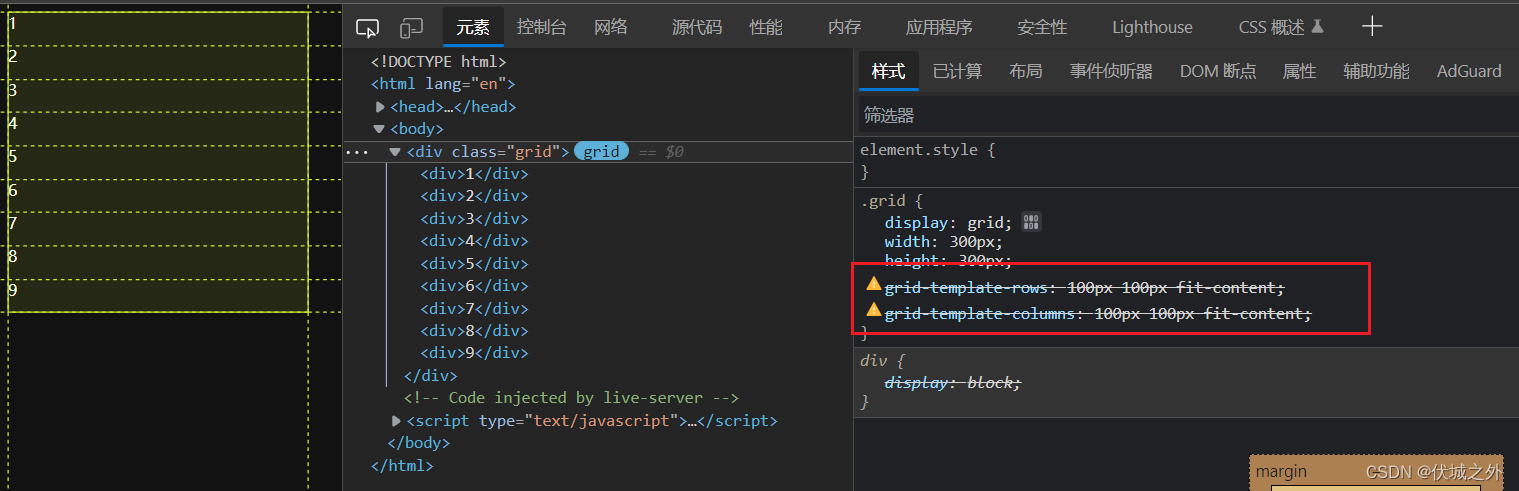The width and height of the screenshot is (1519, 491).
Task: Open the 安全性 tab
Action: [1042, 27]
